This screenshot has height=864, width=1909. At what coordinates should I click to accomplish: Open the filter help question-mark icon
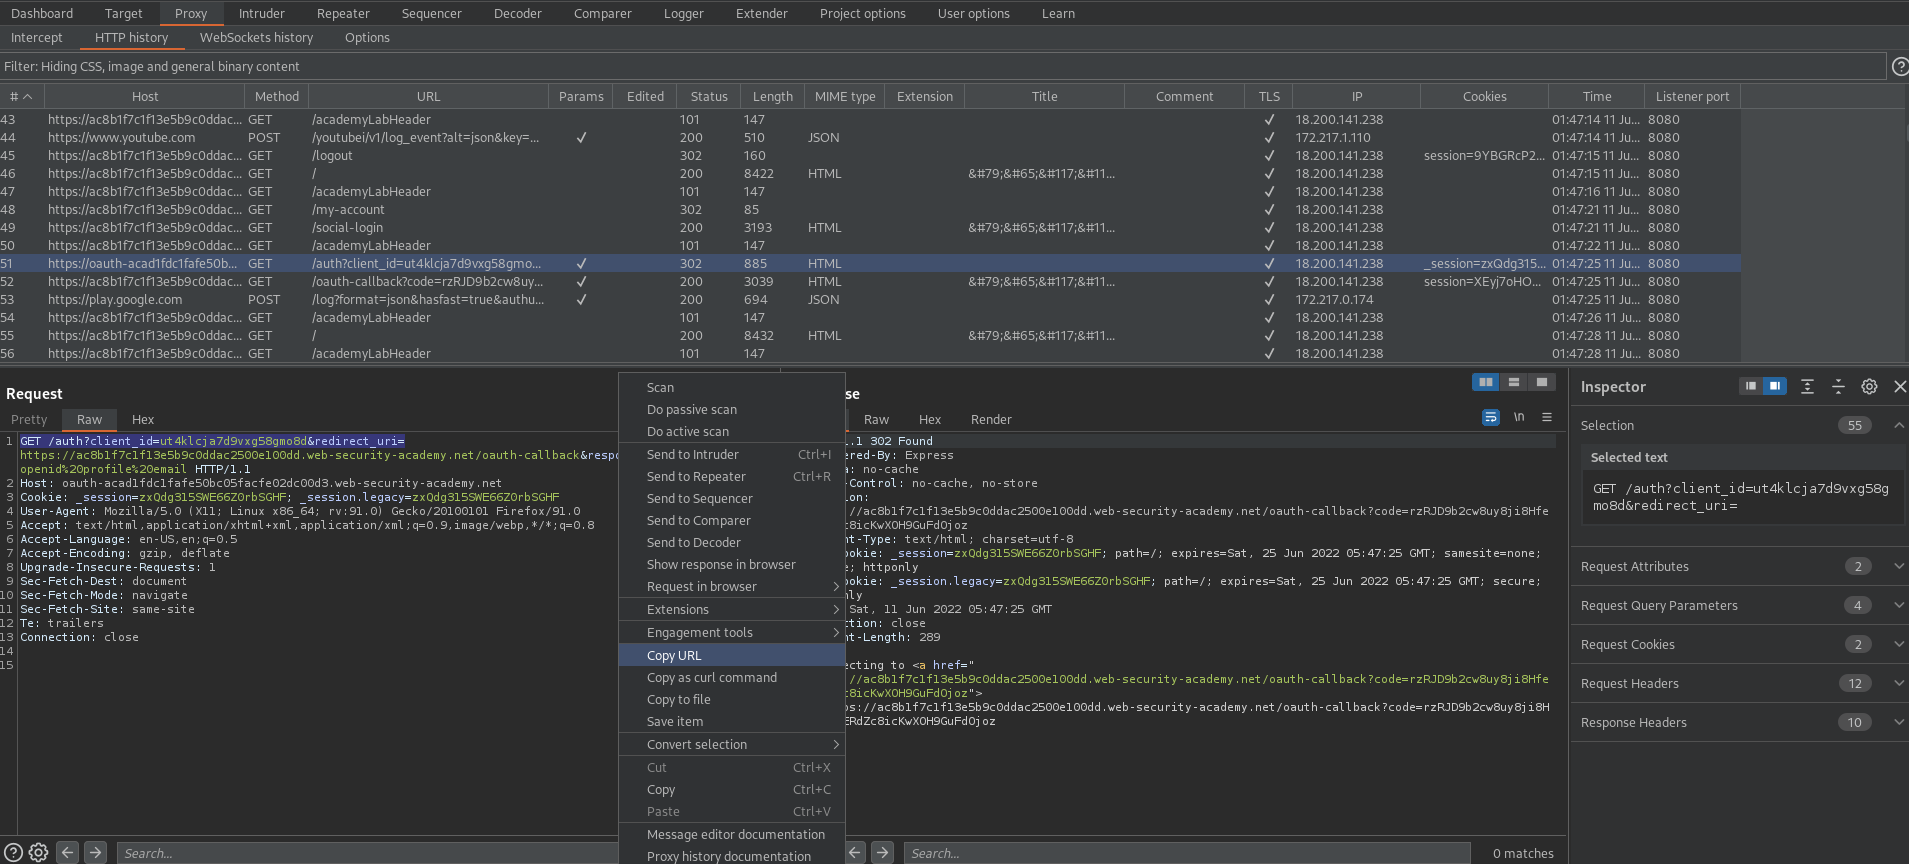coord(1900,66)
